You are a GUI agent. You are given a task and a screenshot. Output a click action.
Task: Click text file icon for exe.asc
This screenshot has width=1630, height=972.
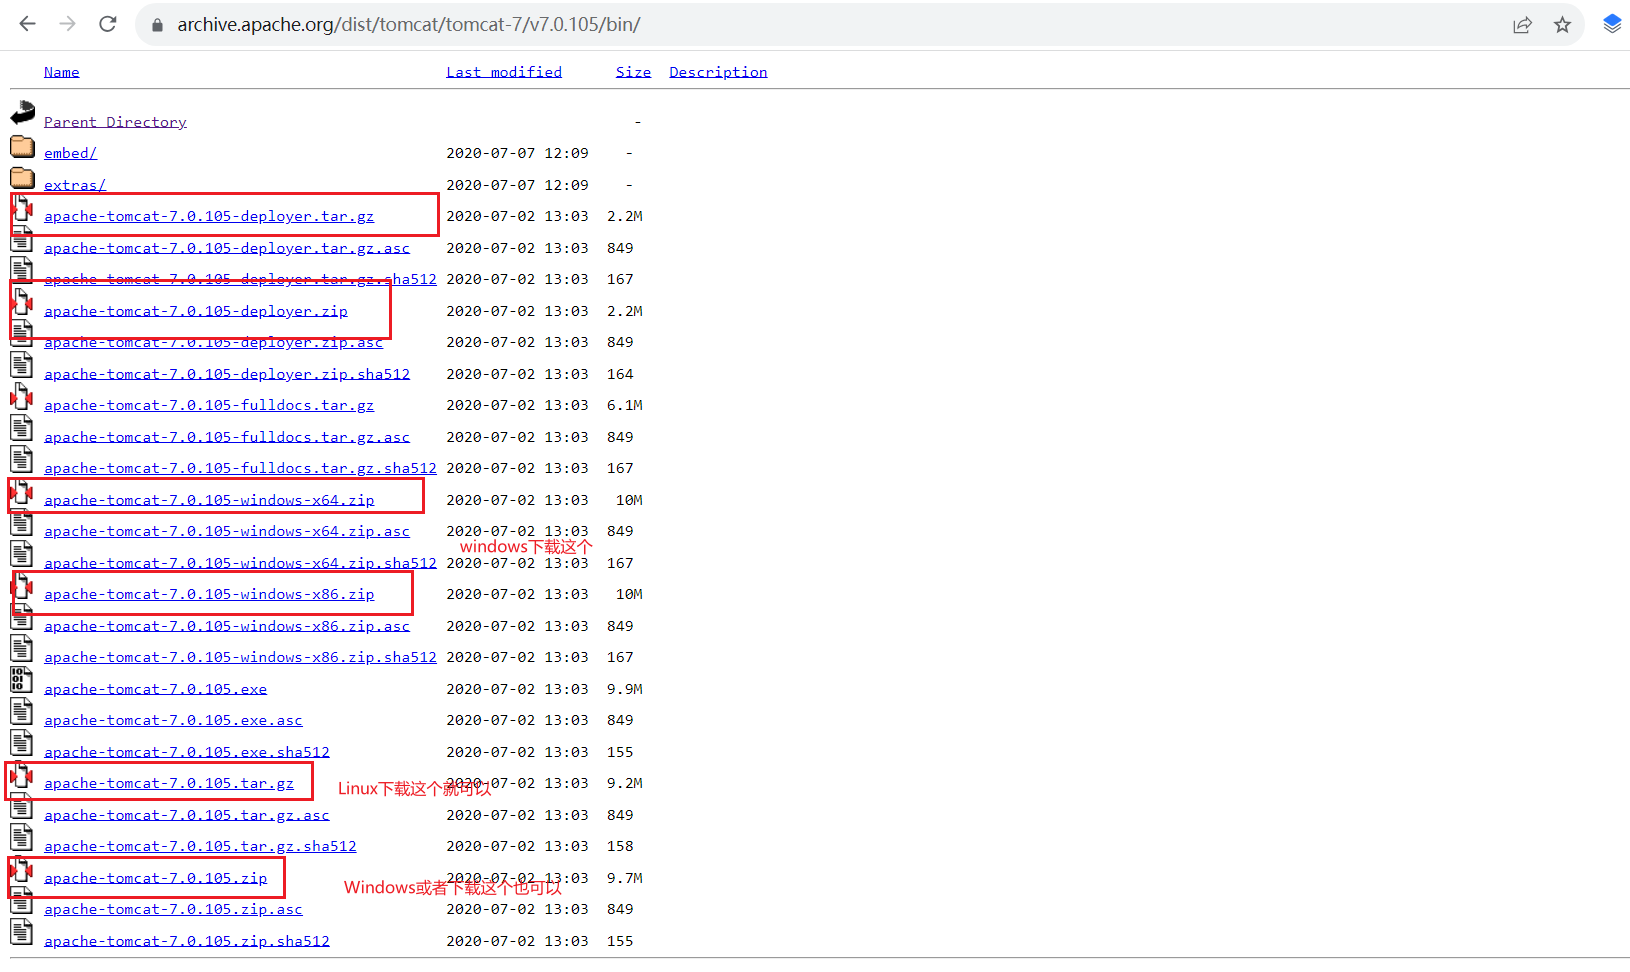[22, 713]
